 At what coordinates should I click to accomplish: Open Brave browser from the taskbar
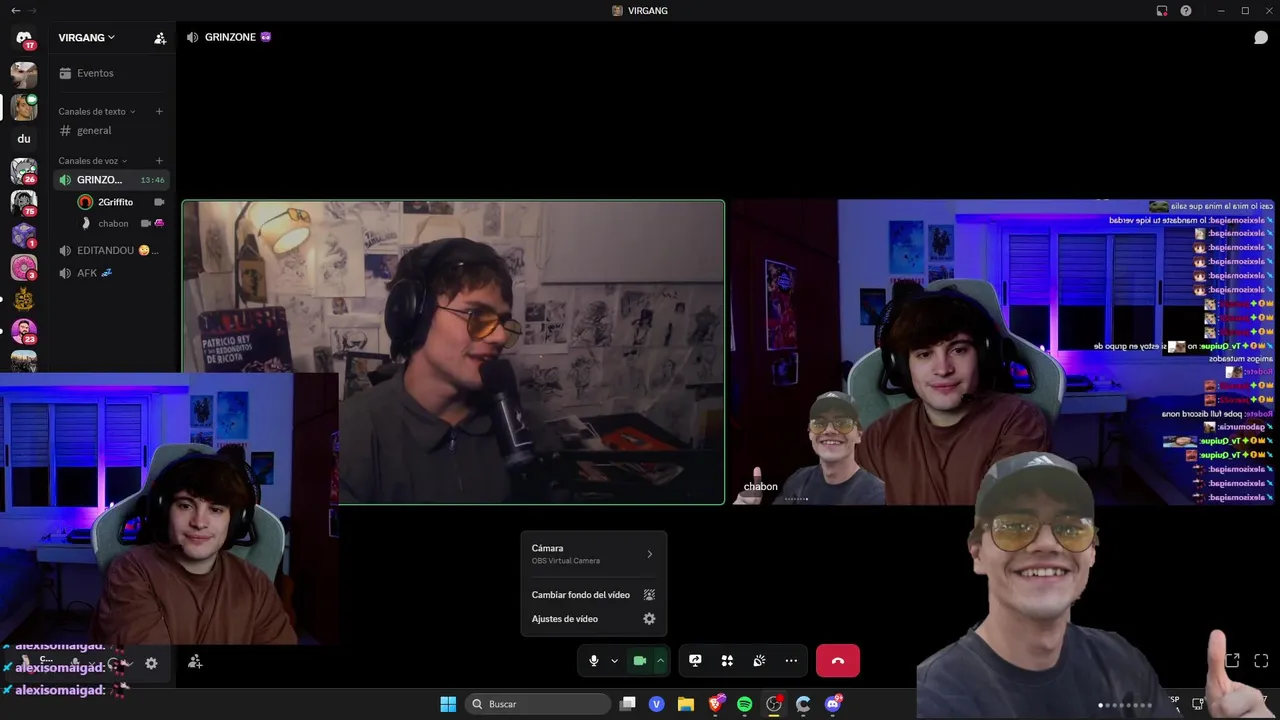tap(715, 704)
